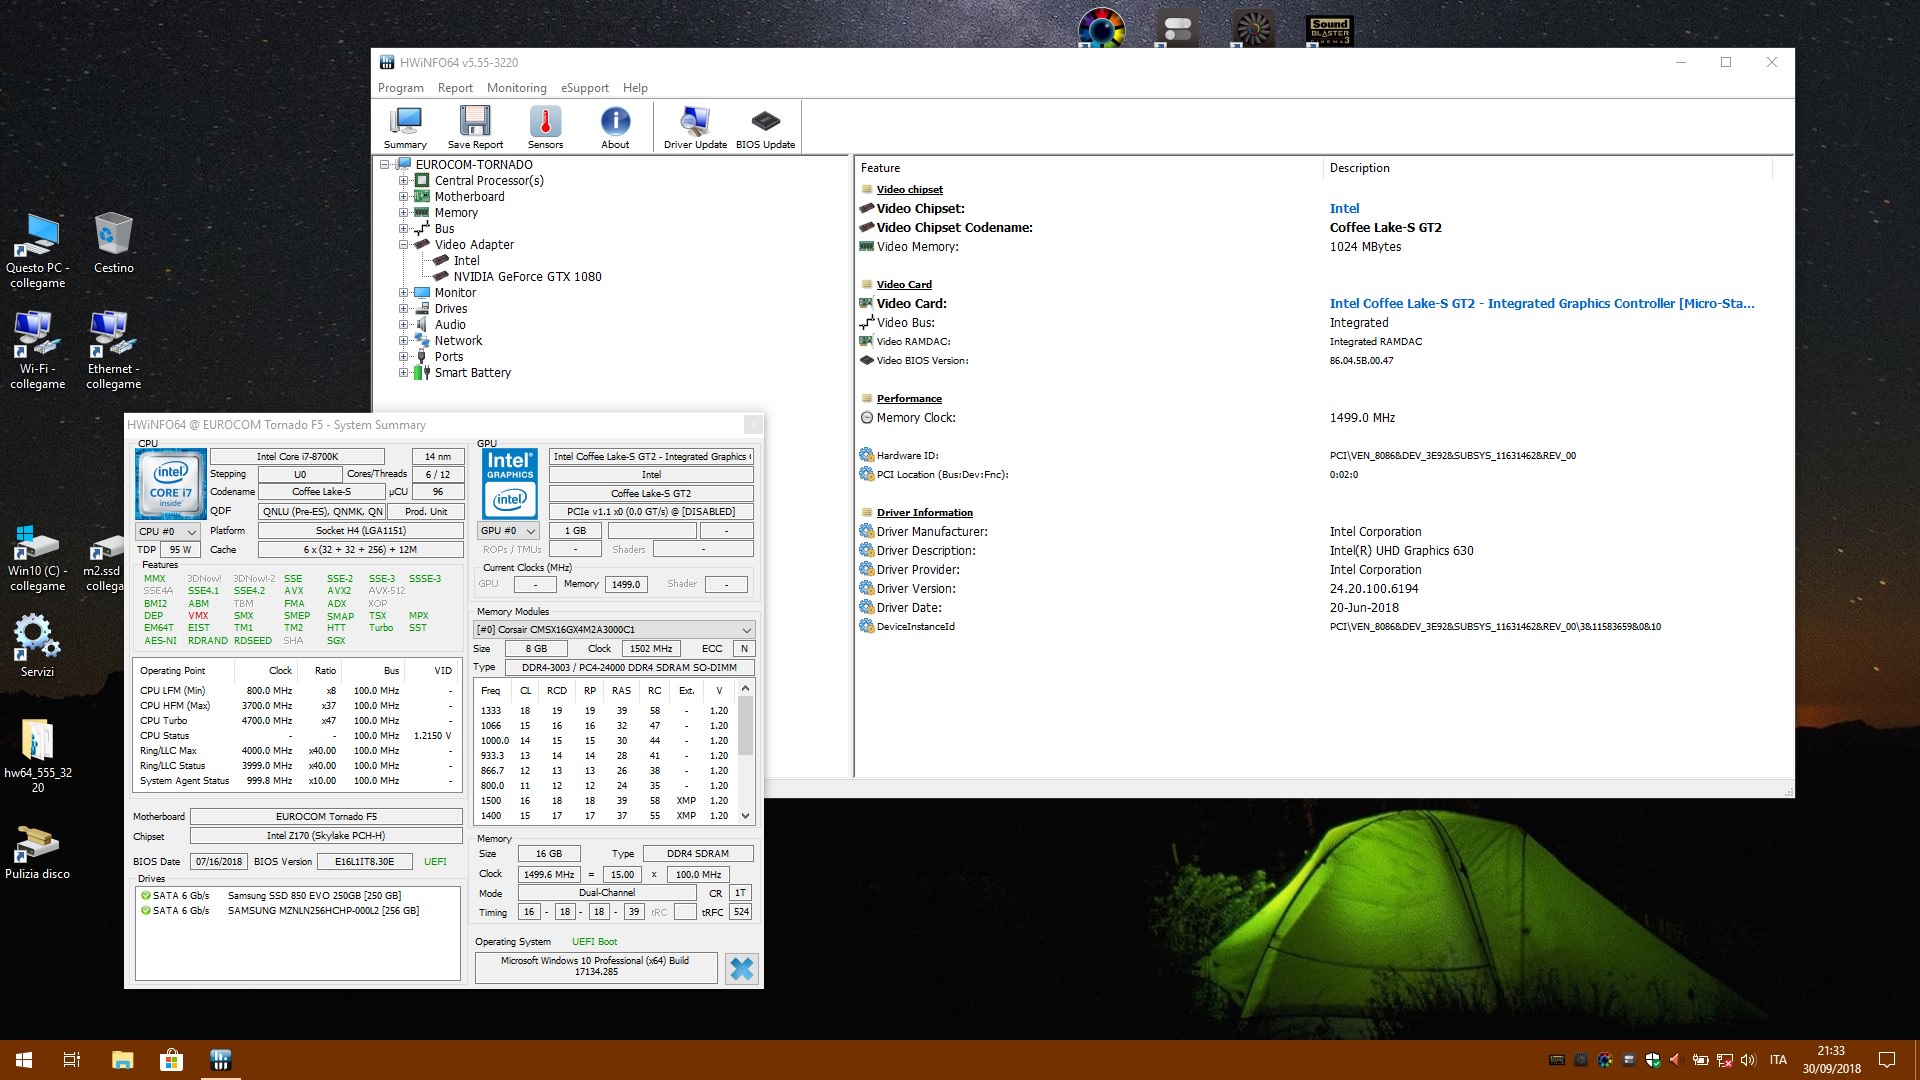The image size is (1920, 1080).
Task: Open the Summary toolbar icon
Action: (405, 127)
